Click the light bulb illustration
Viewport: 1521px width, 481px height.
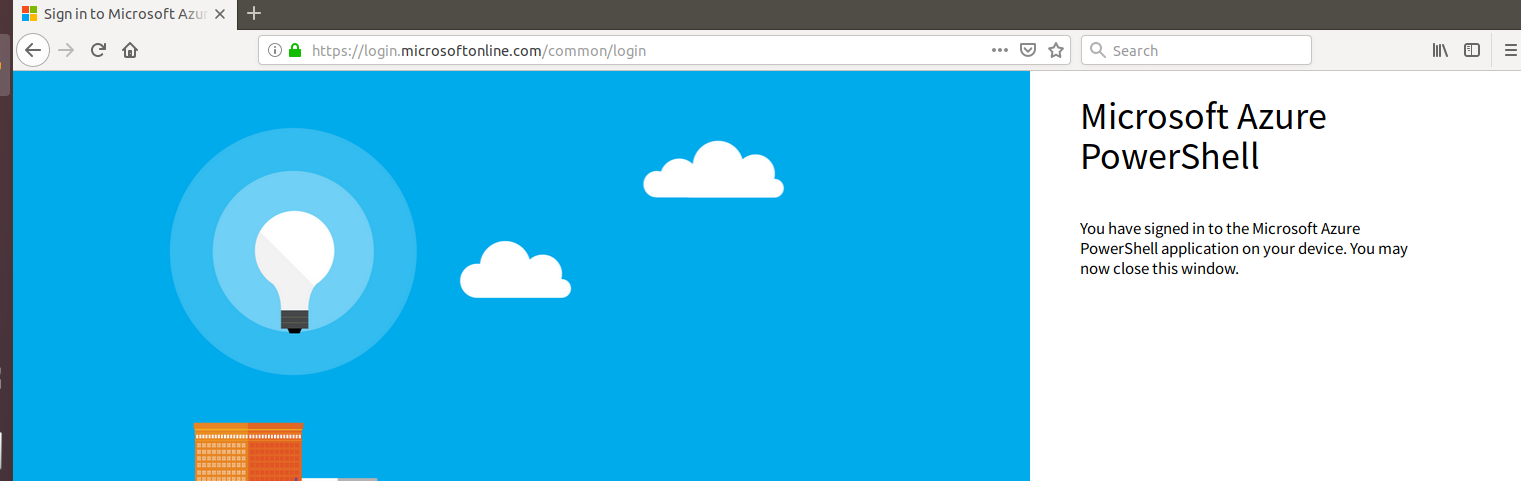(x=294, y=270)
